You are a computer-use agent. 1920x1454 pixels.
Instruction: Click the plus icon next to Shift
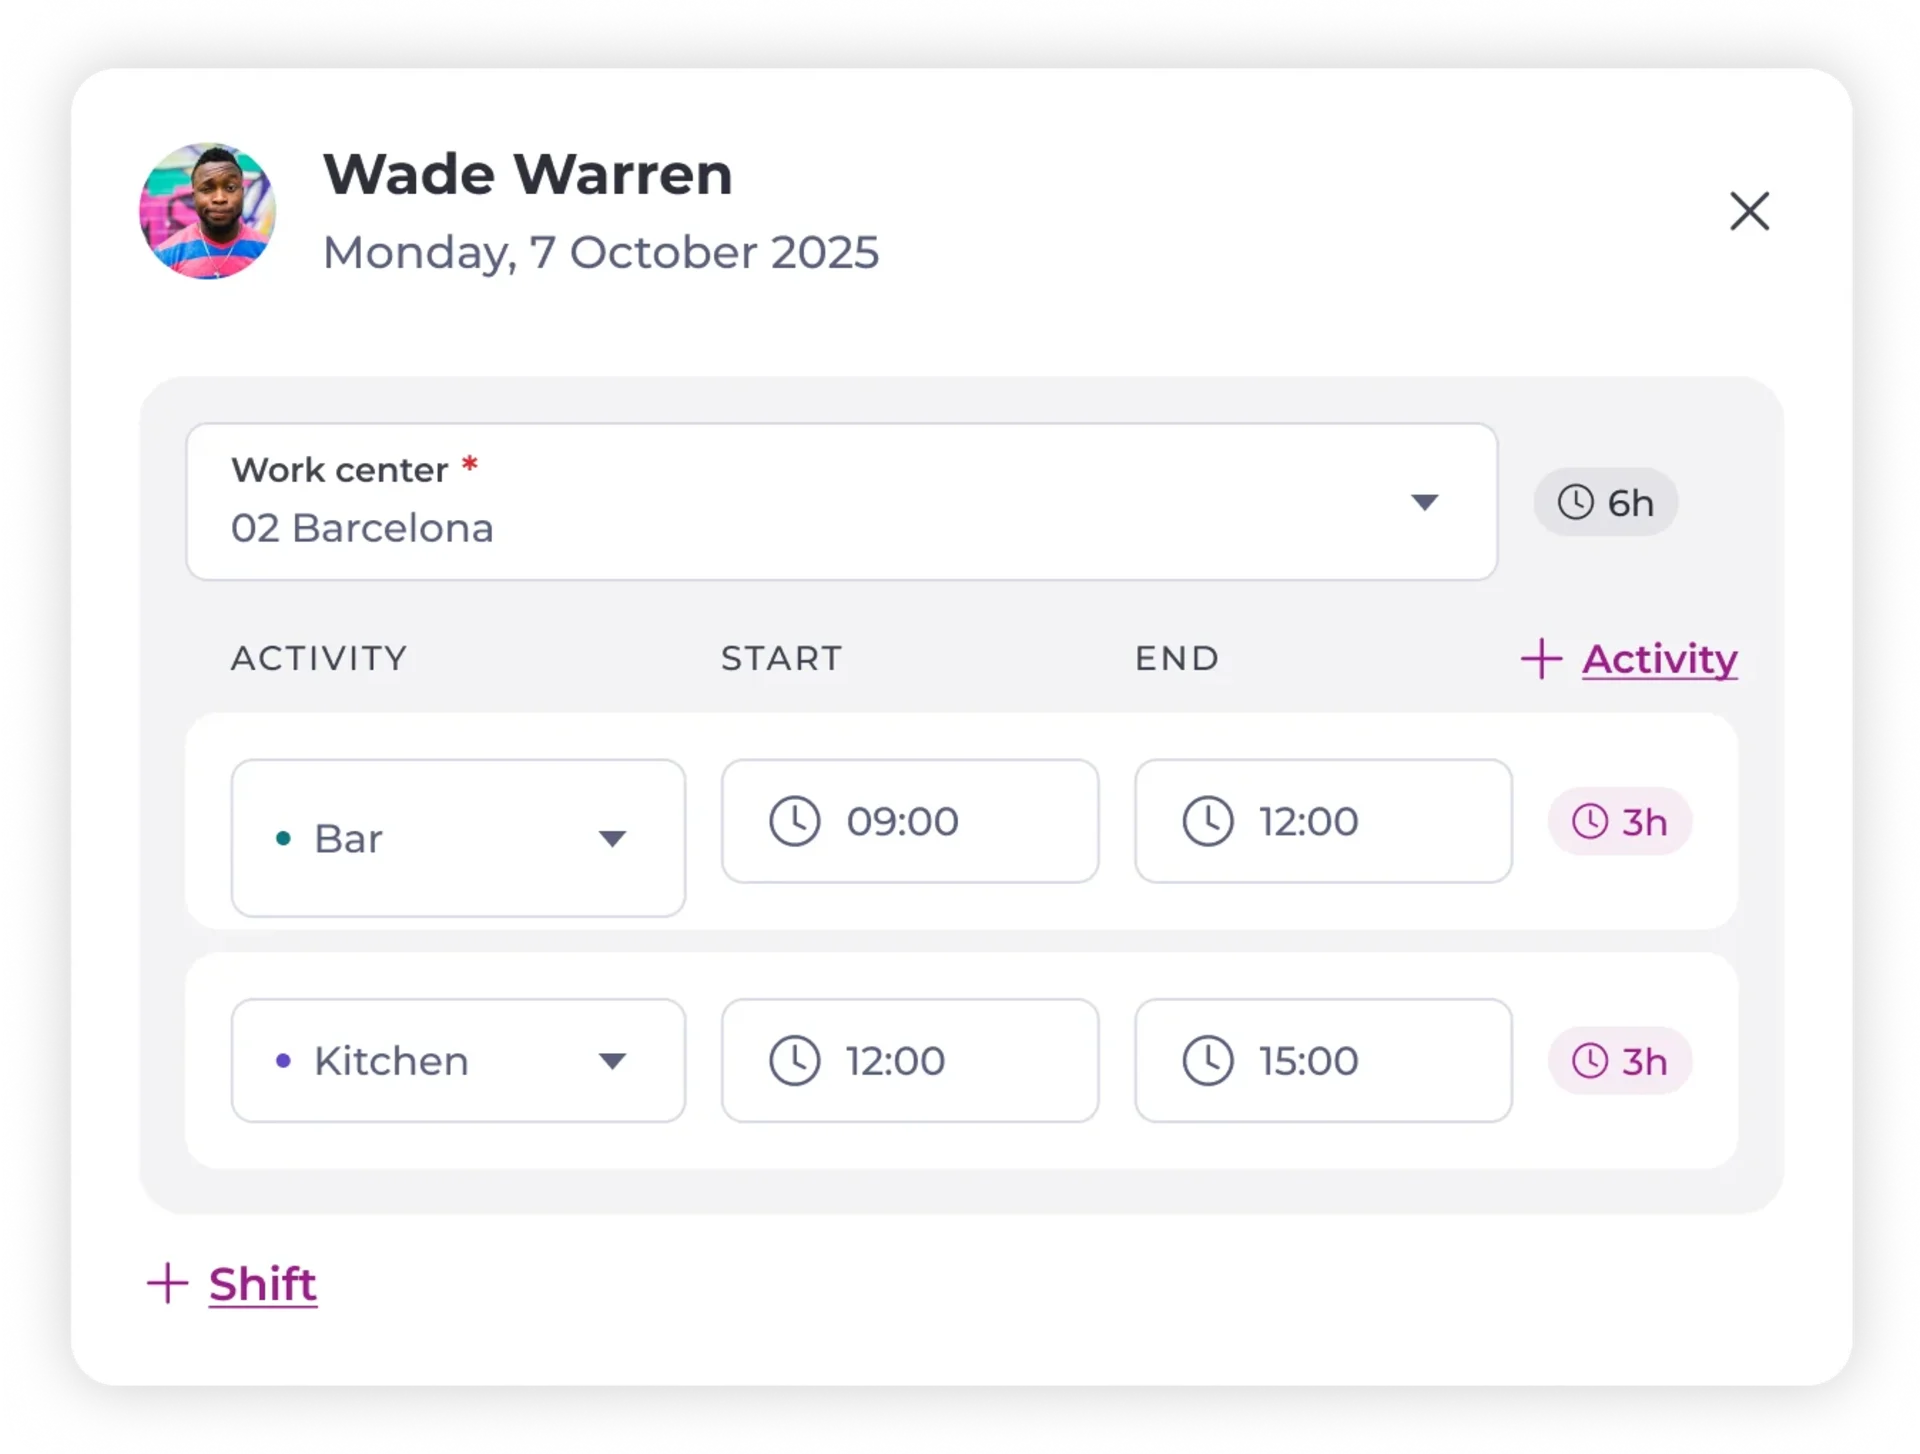coord(168,1283)
